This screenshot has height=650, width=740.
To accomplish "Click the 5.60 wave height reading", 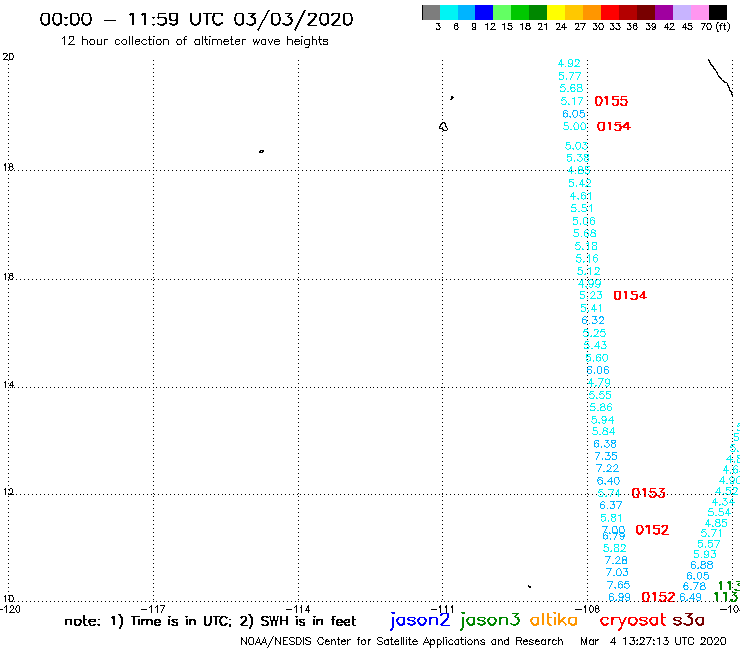I will 597,358.
